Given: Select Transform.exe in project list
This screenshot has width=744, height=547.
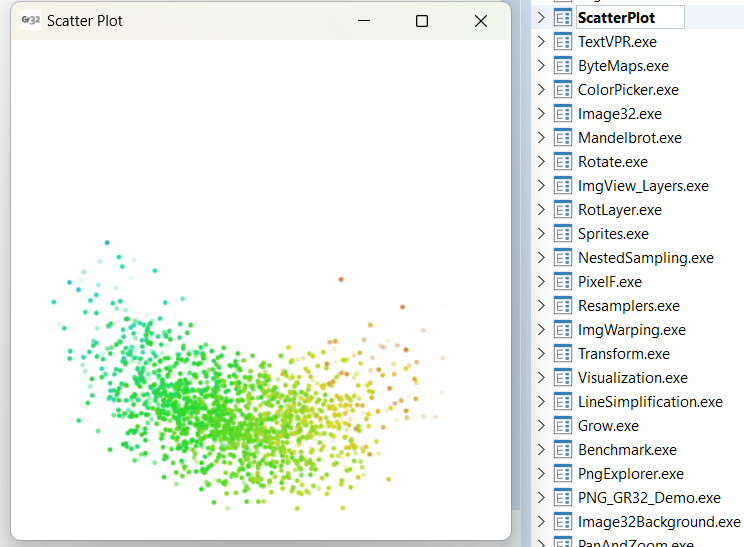Looking at the screenshot, I should pyautogui.click(x=624, y=354).
